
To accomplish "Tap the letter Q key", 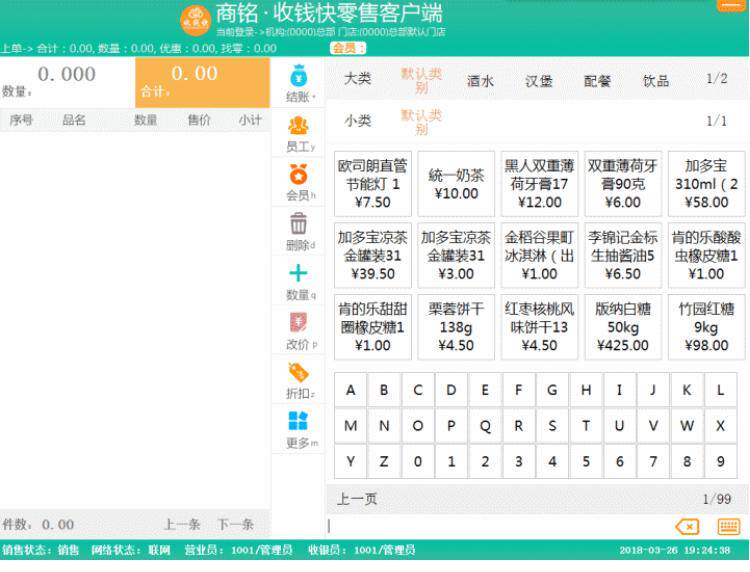I will pos(485,426).
